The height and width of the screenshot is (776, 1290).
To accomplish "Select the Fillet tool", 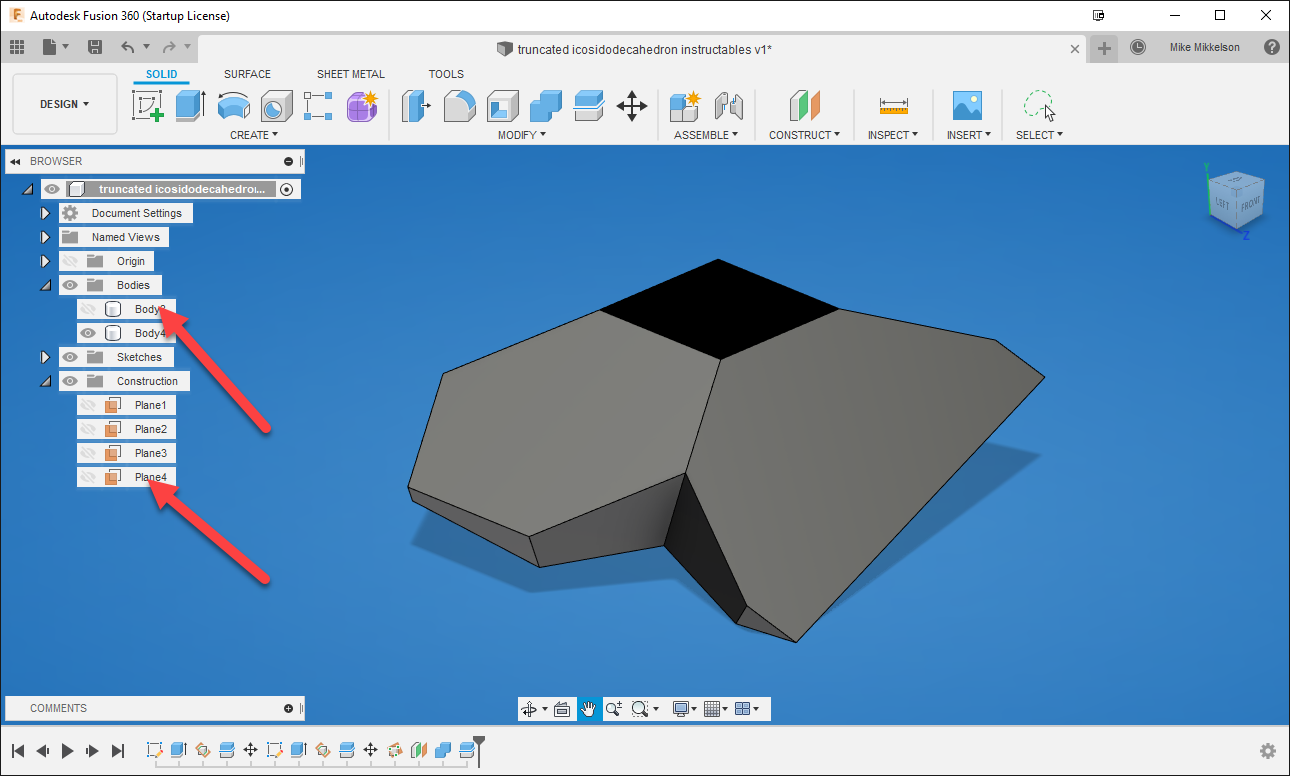I will 459,105.
